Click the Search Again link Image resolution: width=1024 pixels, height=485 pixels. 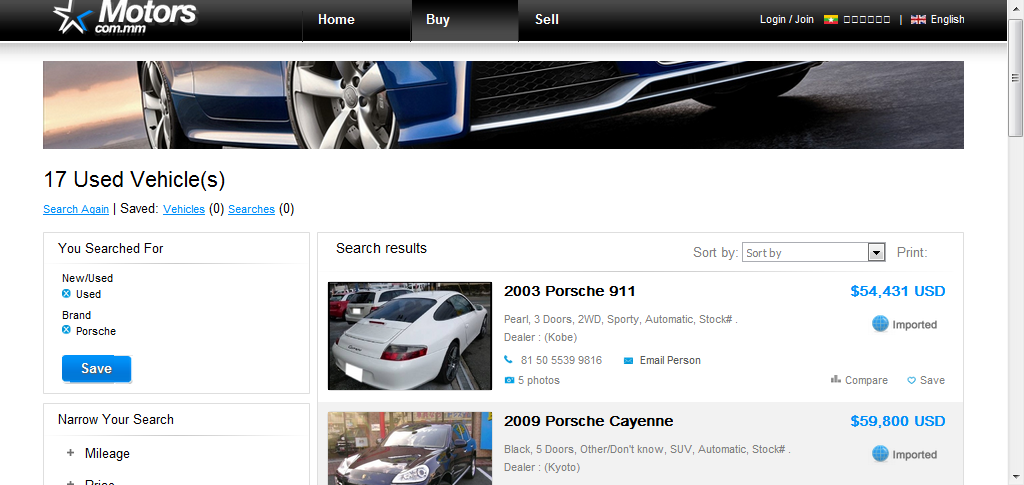(x=76, y=210)
